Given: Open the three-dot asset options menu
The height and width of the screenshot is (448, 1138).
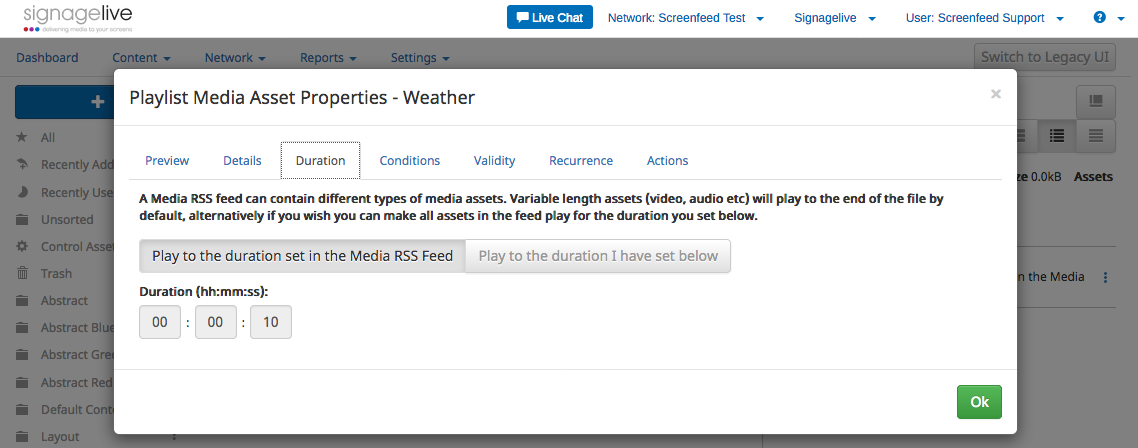Looking at the screenshot, I should (1105, 277).
